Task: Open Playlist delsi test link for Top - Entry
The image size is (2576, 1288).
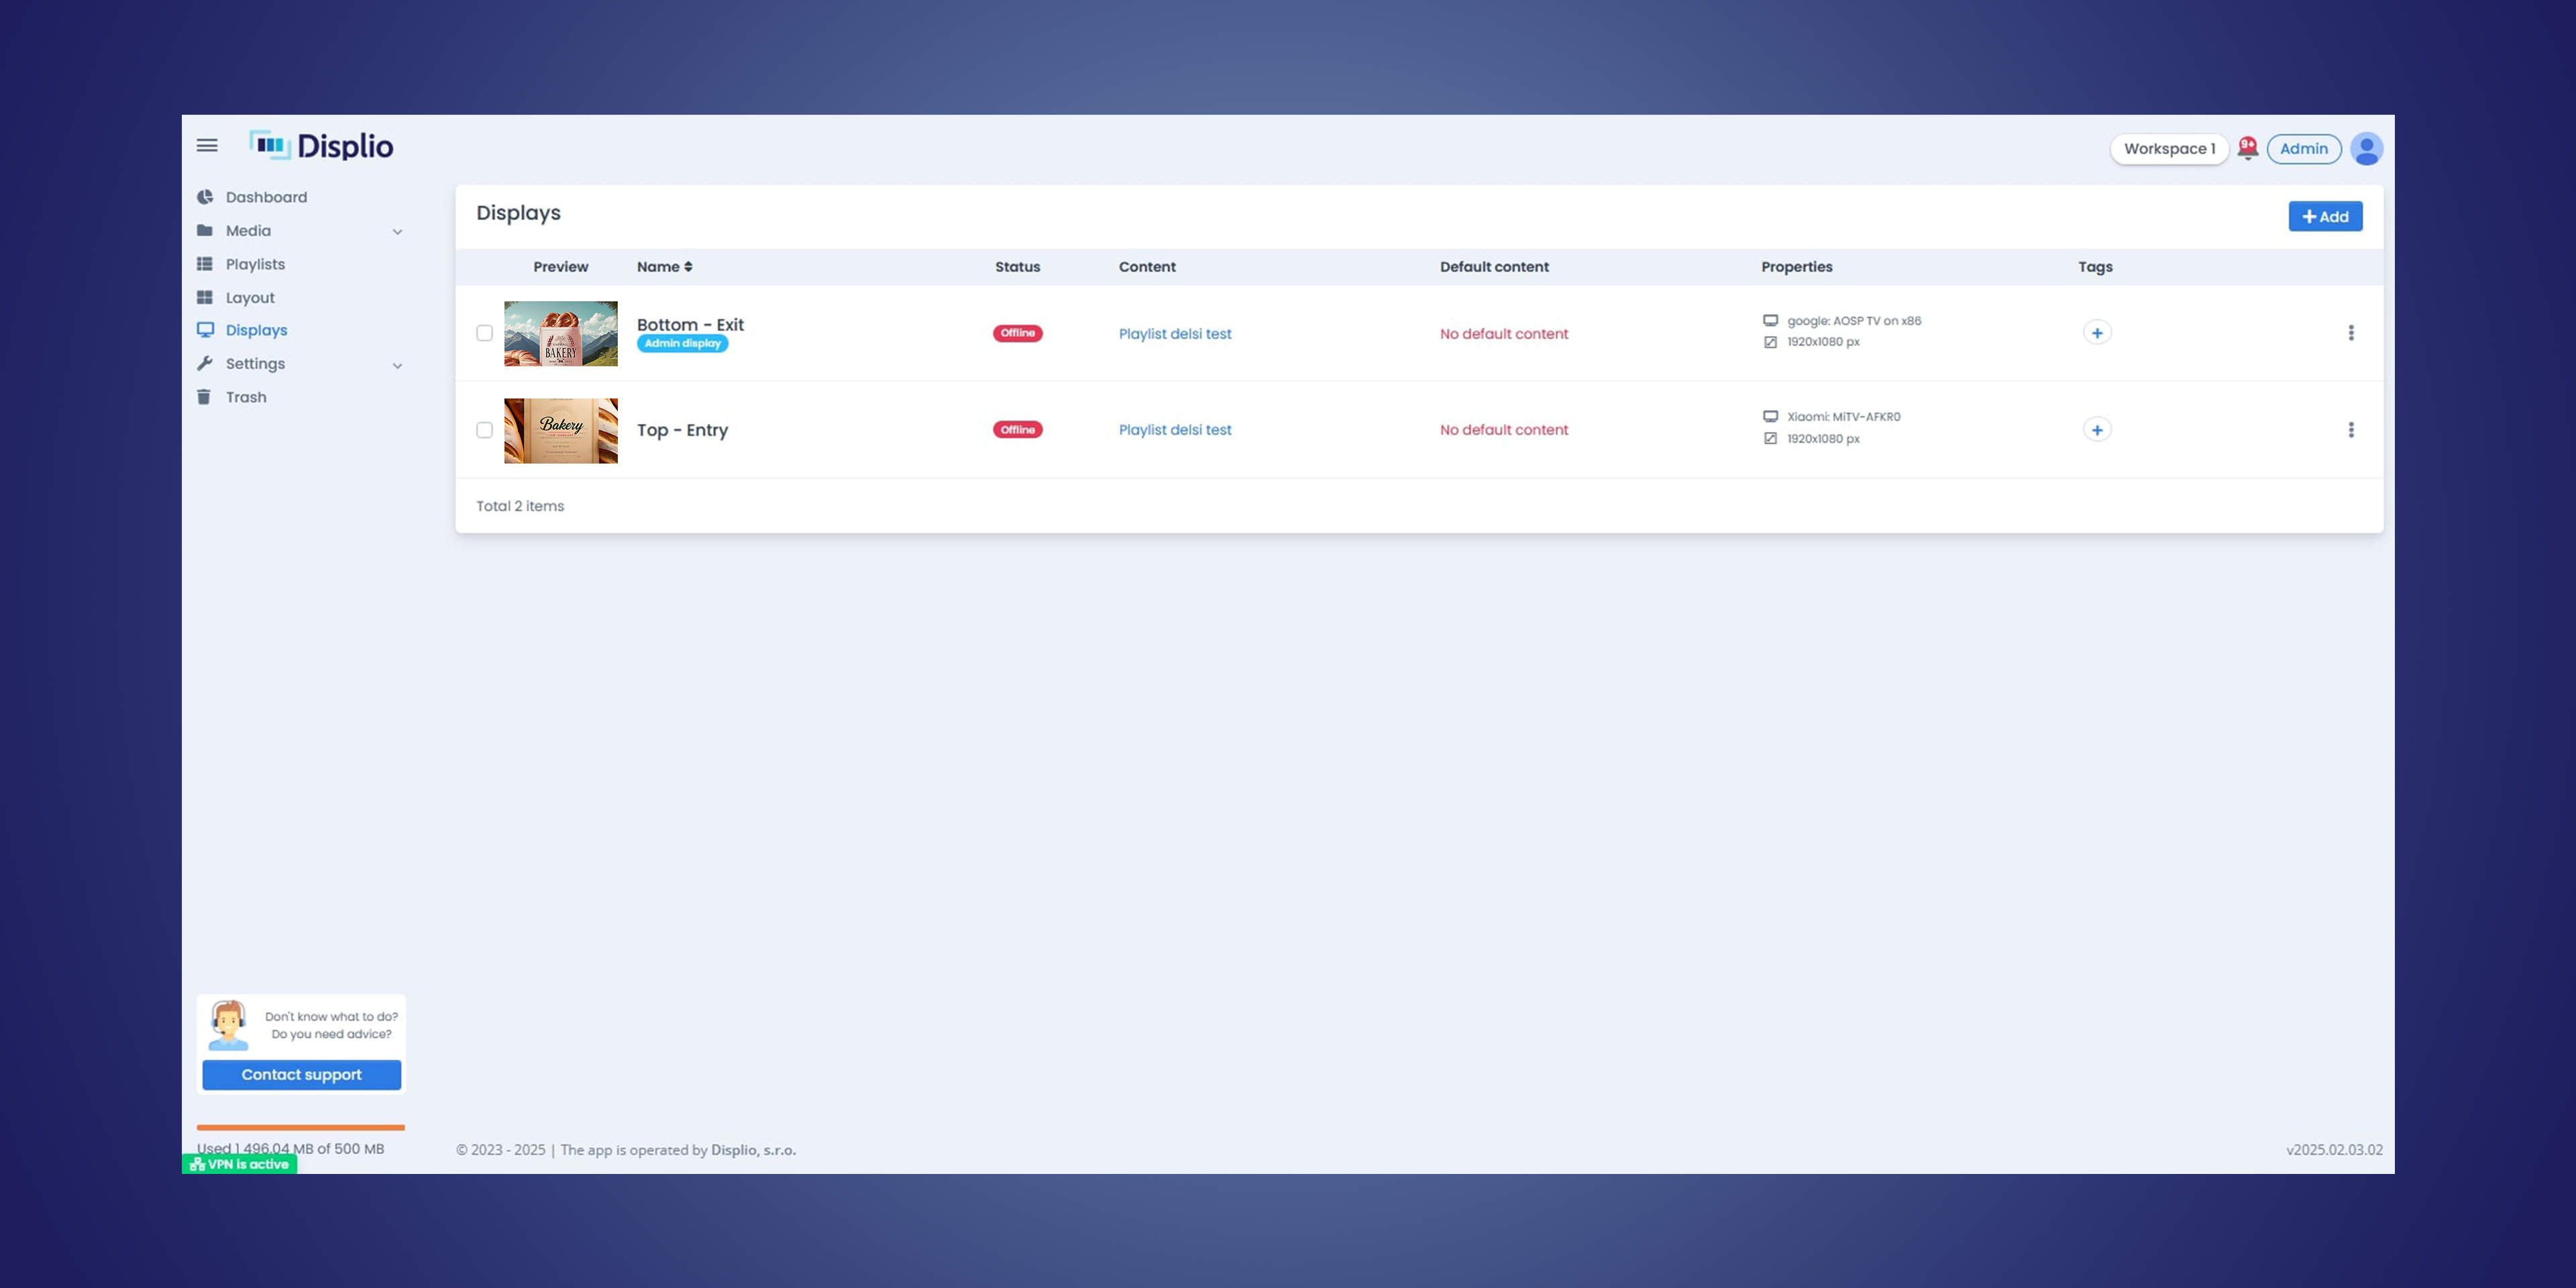Action: coord(1174,430)
